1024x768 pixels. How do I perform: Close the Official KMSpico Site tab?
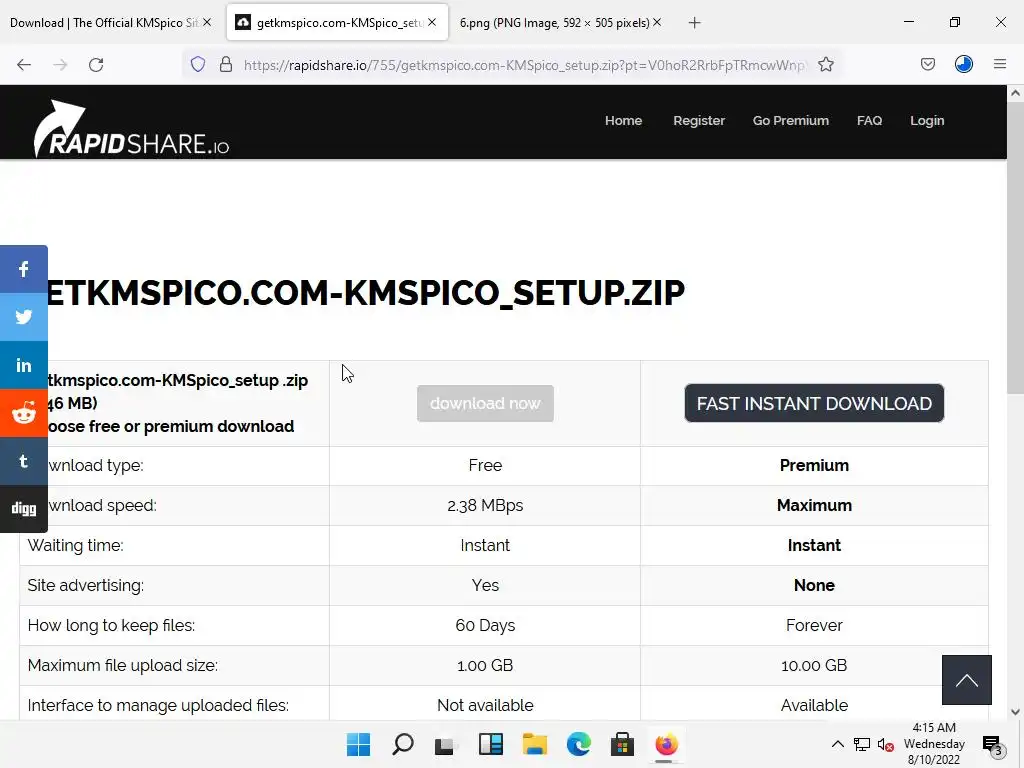coord(207,22)
